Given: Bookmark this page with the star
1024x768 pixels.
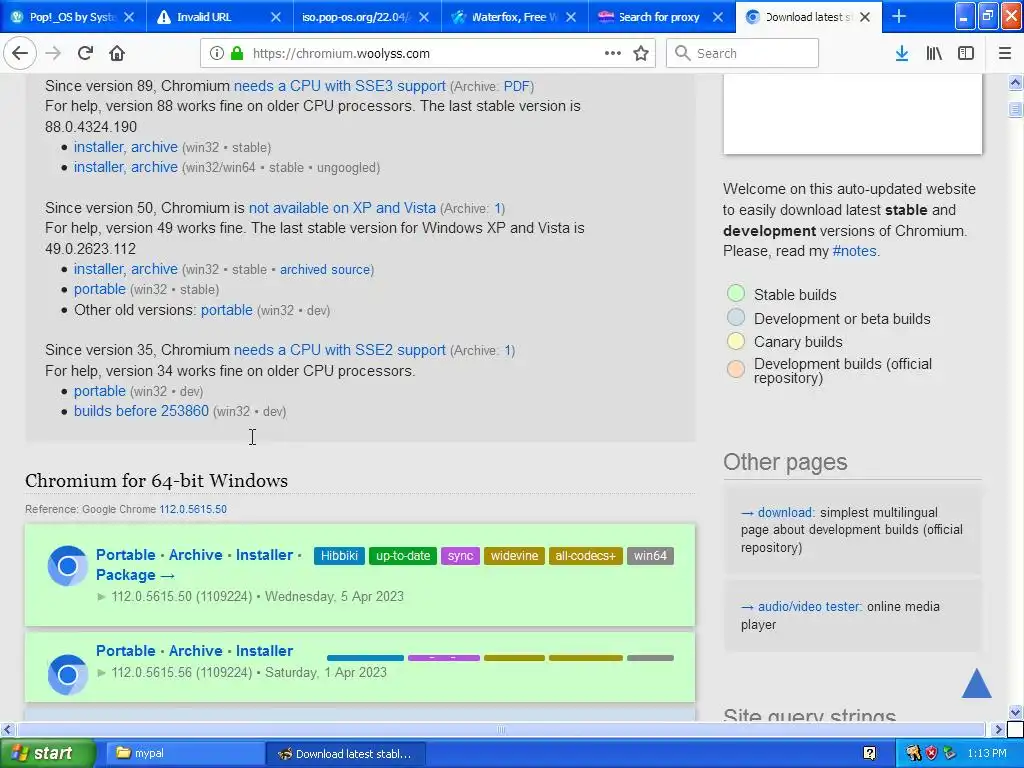Looking at the screenshot, I should click(641, 54).
